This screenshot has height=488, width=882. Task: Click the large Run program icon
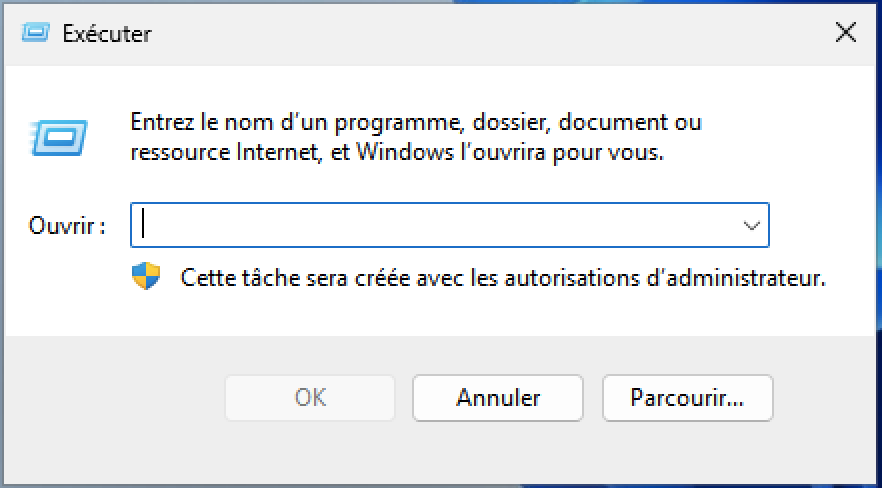pyautogui.click(x=58, y=137)
